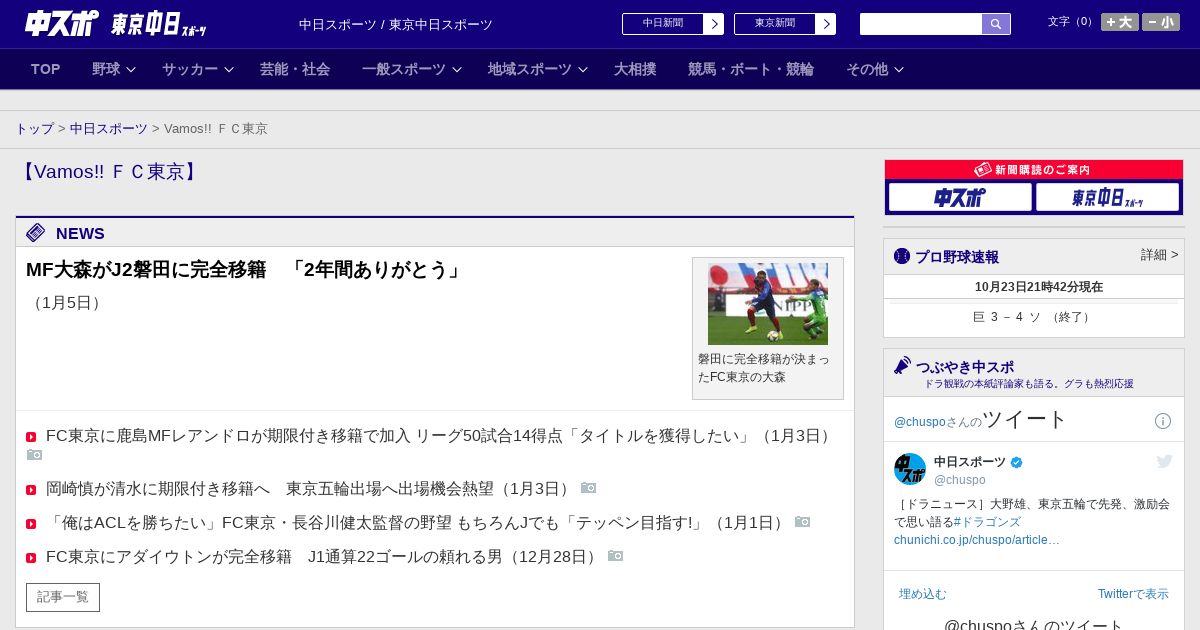Open the 東京新聞 link button
The width and height of the screenshot is (1200, 630).
point(775,24)
